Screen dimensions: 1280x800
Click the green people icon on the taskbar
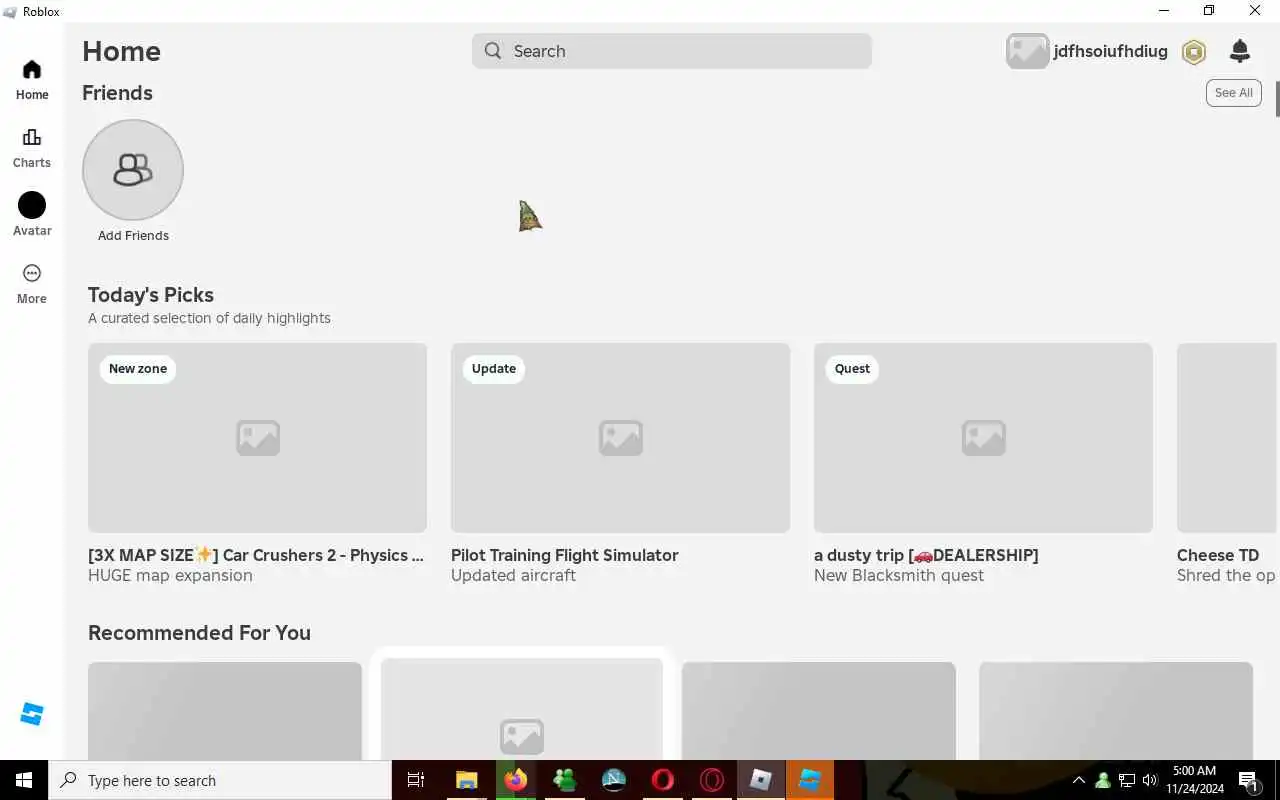[564, 780]
